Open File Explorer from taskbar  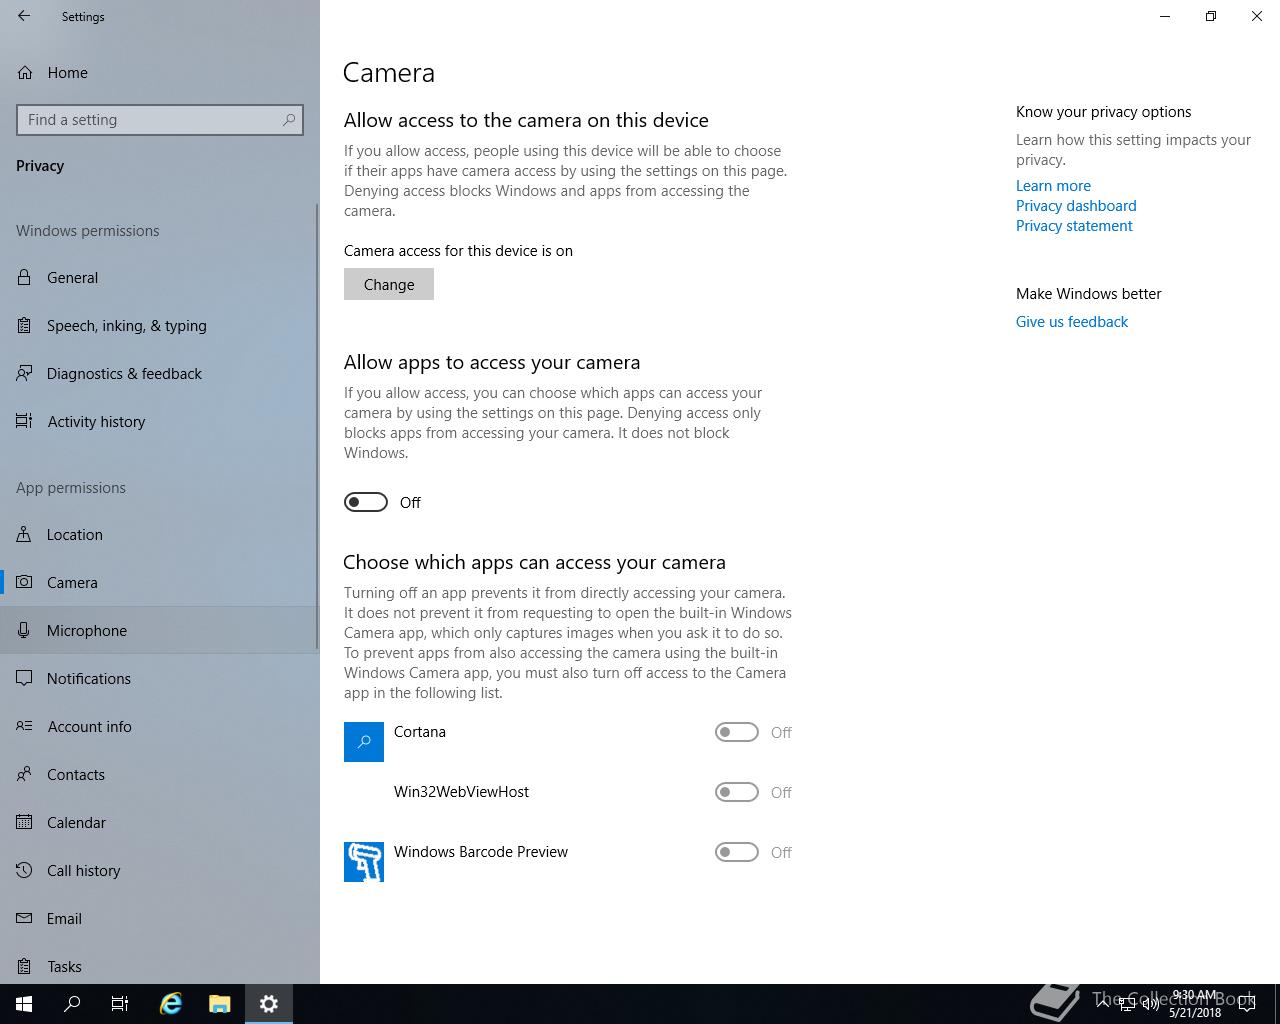point(220,1004)
